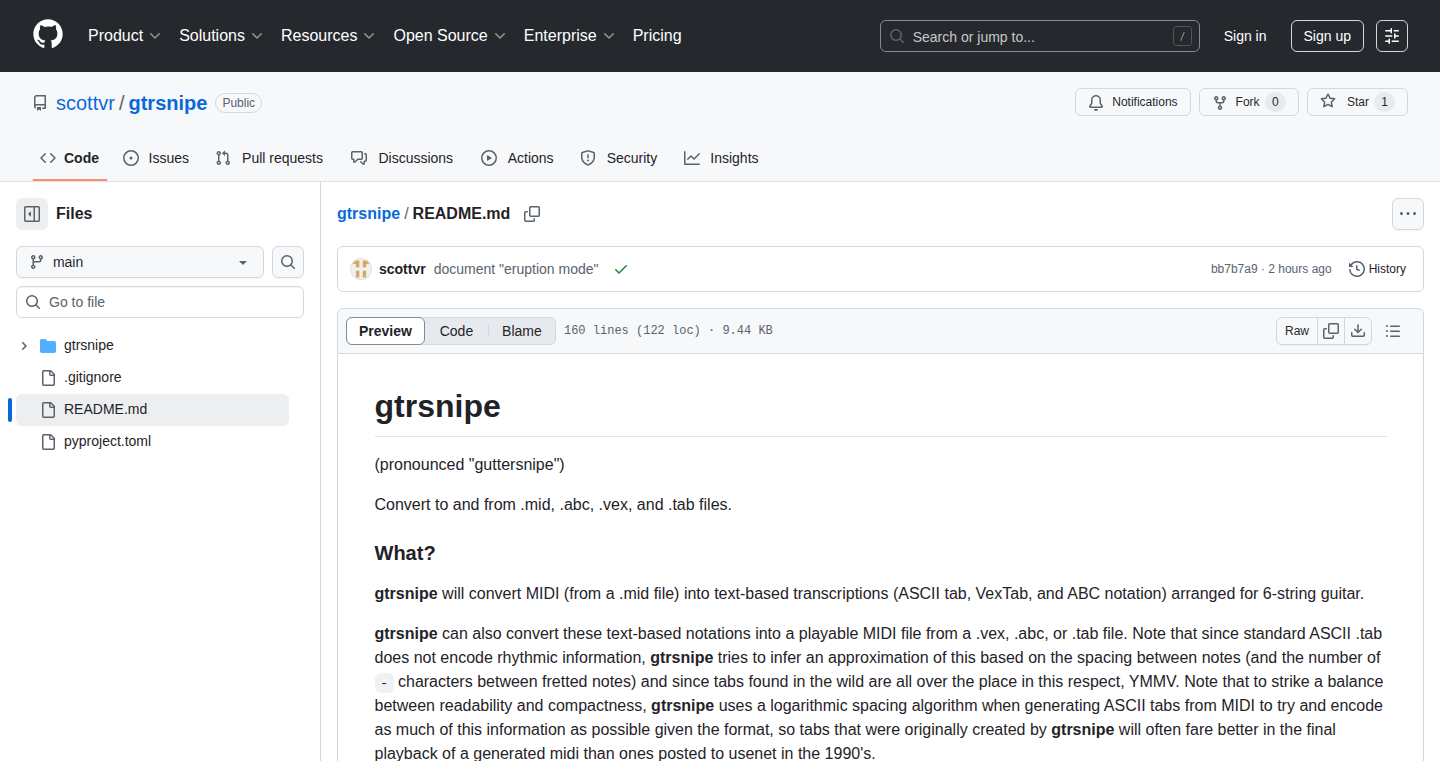Open scottvr commit author link
This screenshot has height=761, width=1440.
pos(402,269)
